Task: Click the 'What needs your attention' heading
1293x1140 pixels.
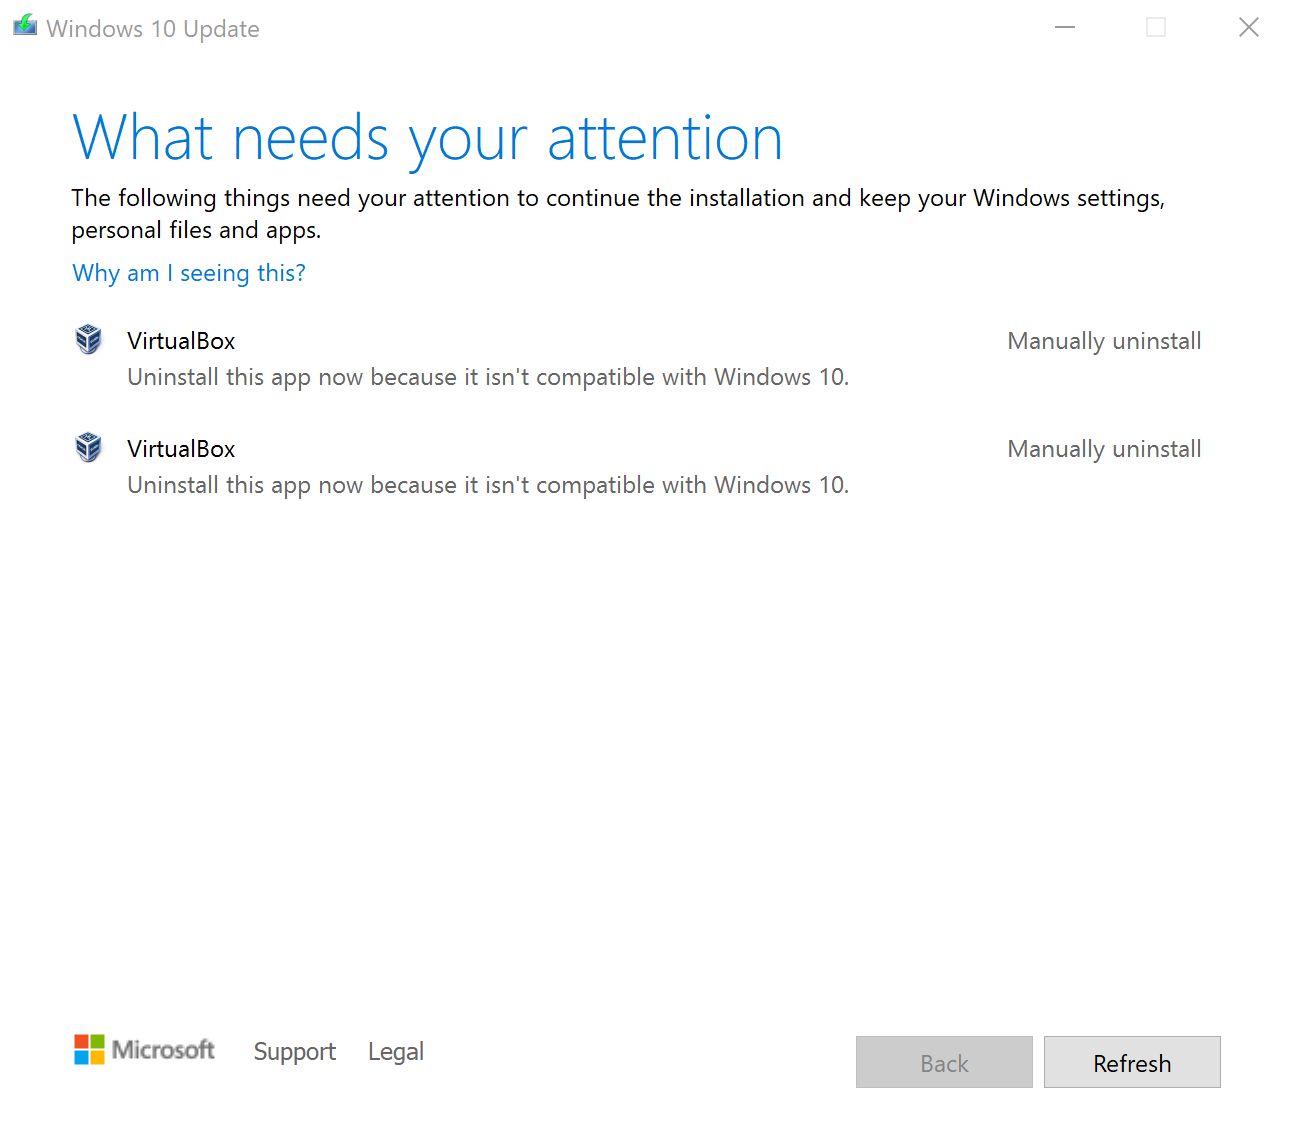Action: [427, 139]
